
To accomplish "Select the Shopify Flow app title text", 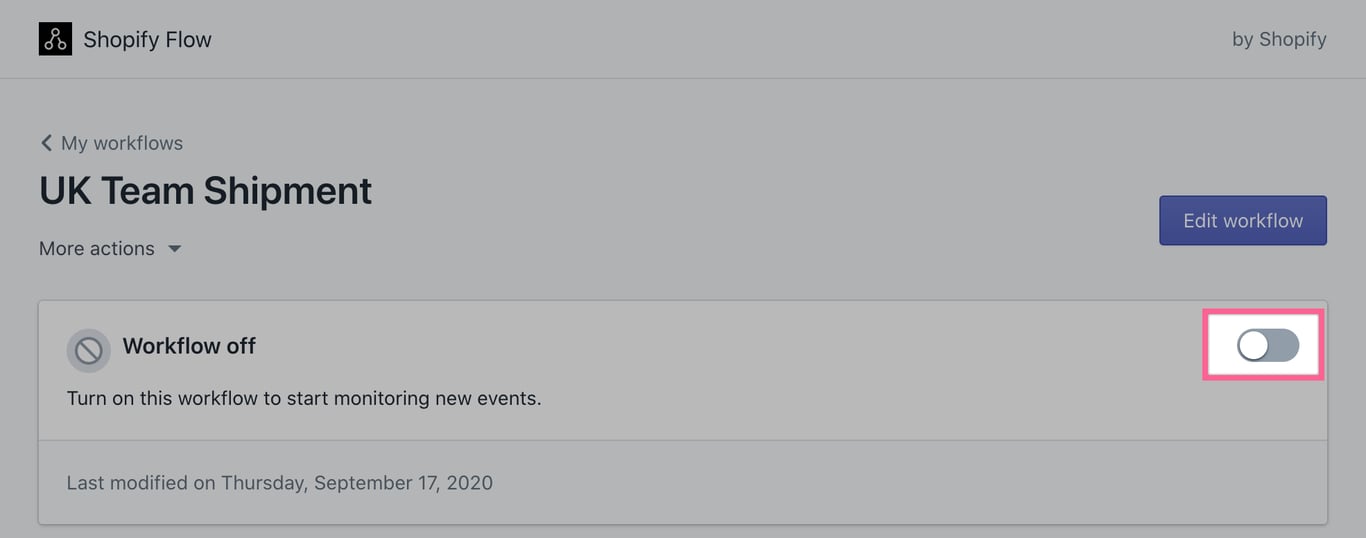I will [x=147, y=40].
